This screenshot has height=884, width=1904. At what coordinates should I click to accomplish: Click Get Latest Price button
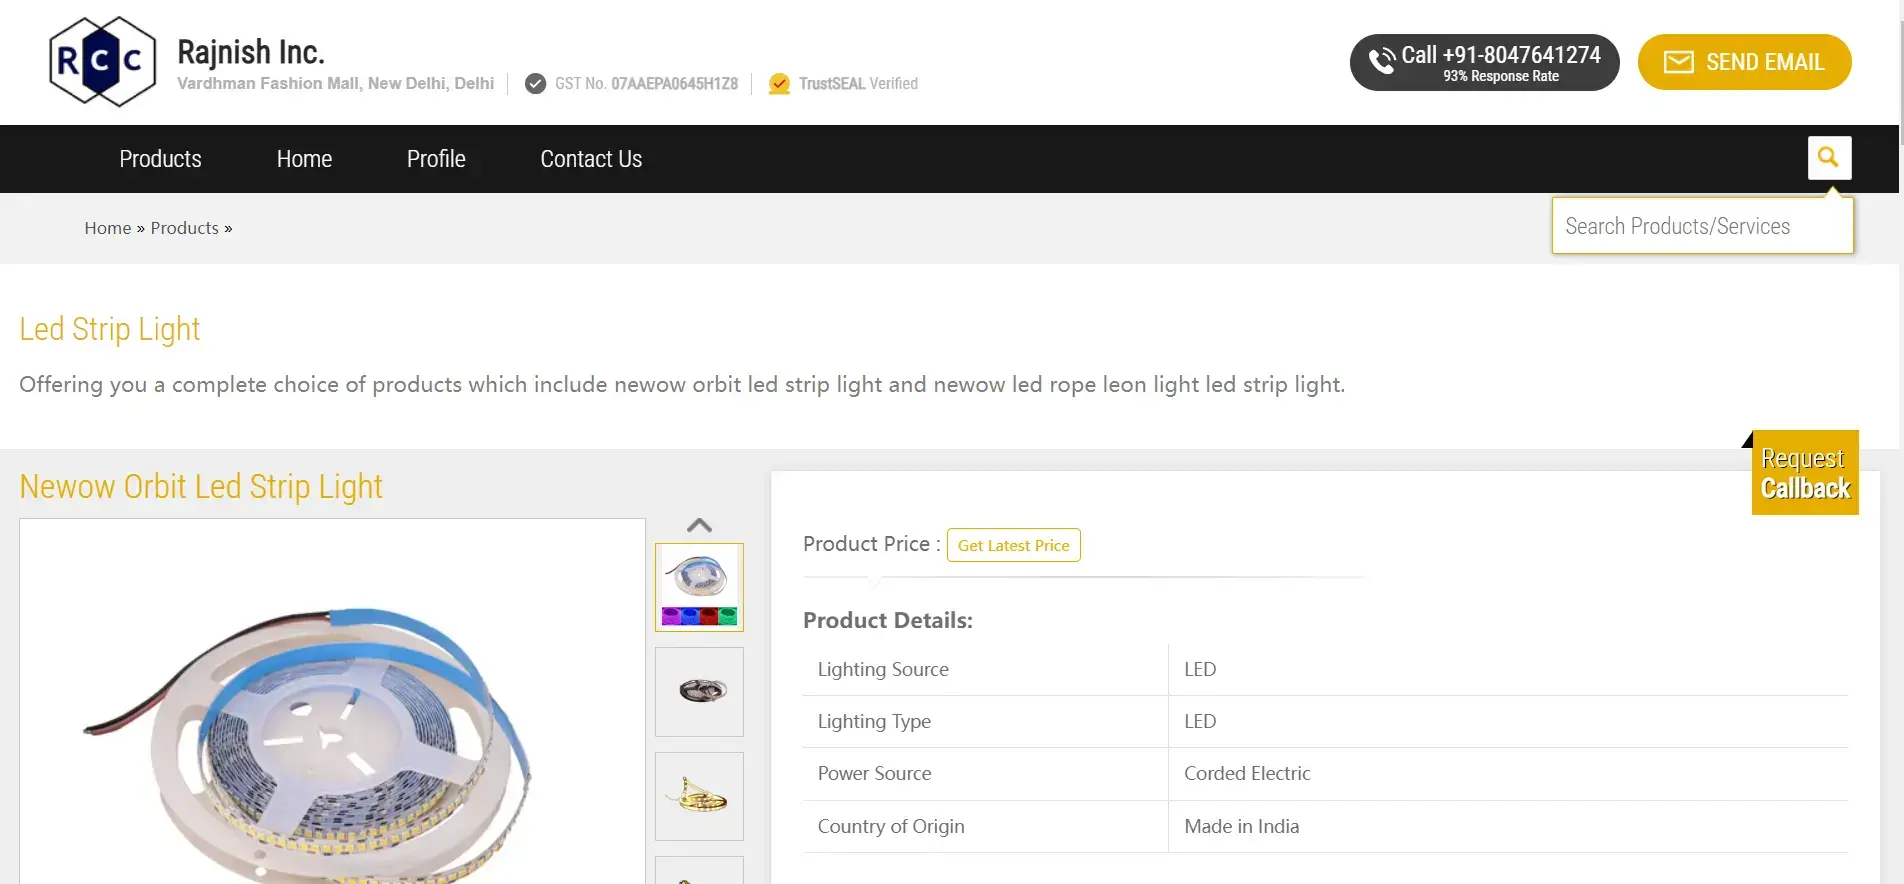coord(1013,545)
